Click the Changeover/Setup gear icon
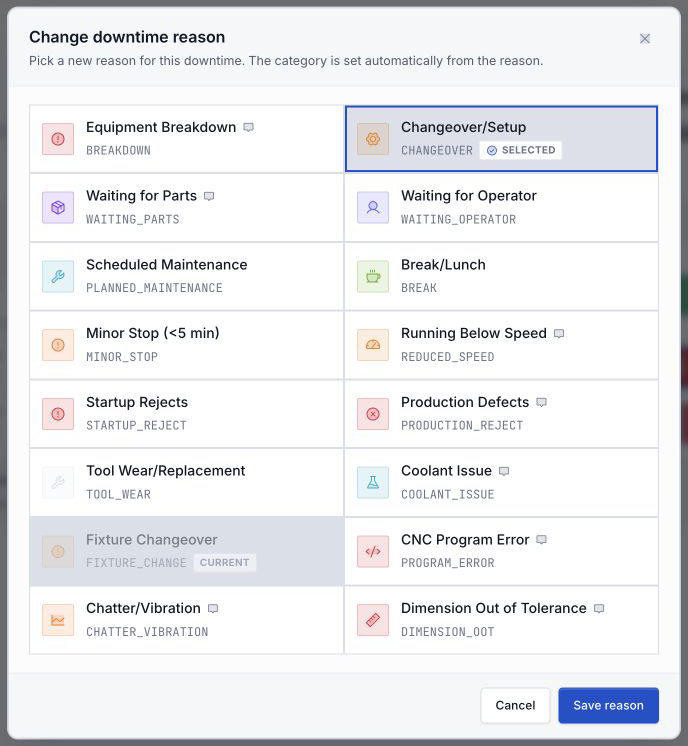 click(x=373, y=139)
